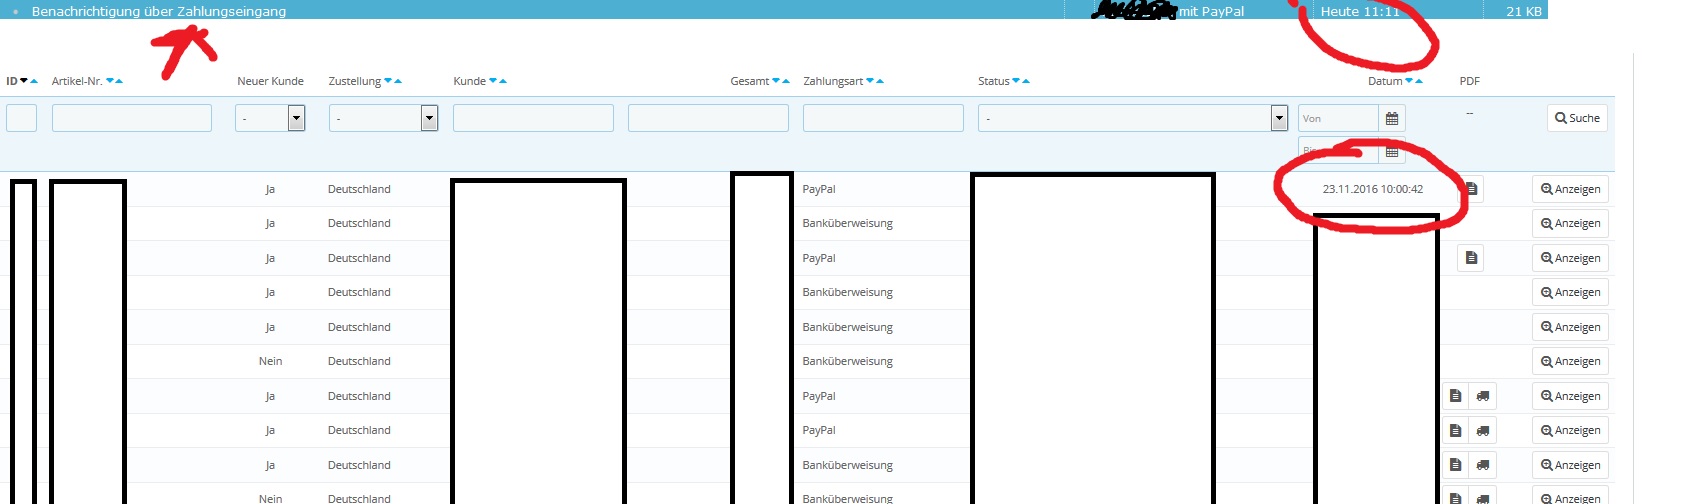Click the Neuer Kunde column header
The height and width of the screenshot is (504, 1685).
point(270,81)
